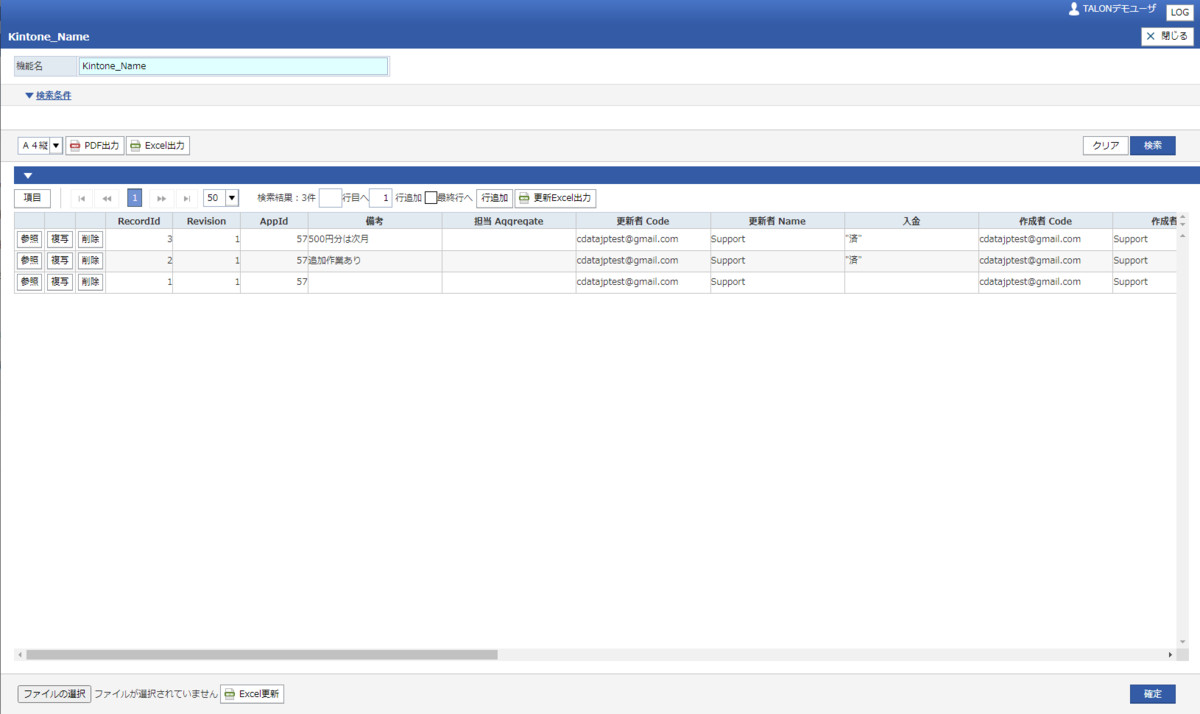Export to PDF with PDF出力
This screenshot has height=714, width=1200.
[x=95, y=146]
